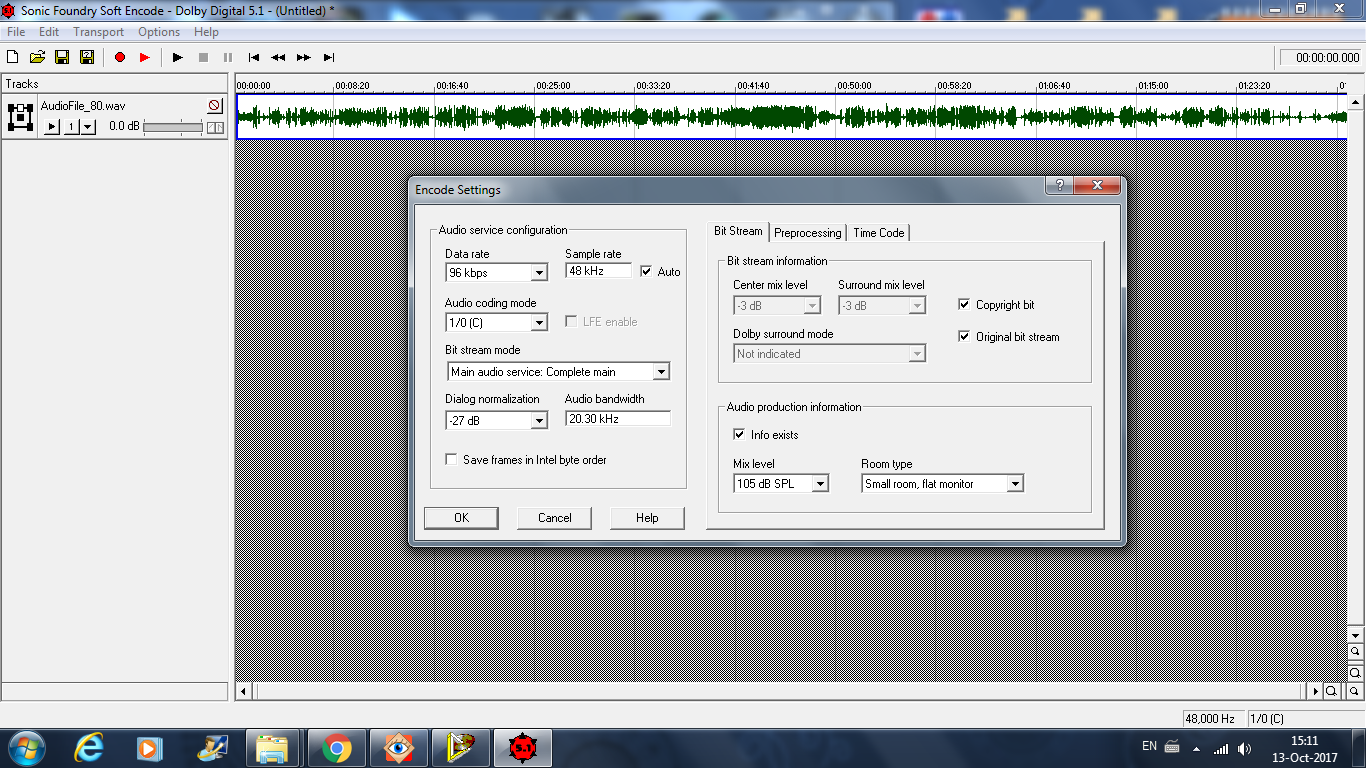
Task: Open the Bit stream mode dropdown
Action: point(661,372)
